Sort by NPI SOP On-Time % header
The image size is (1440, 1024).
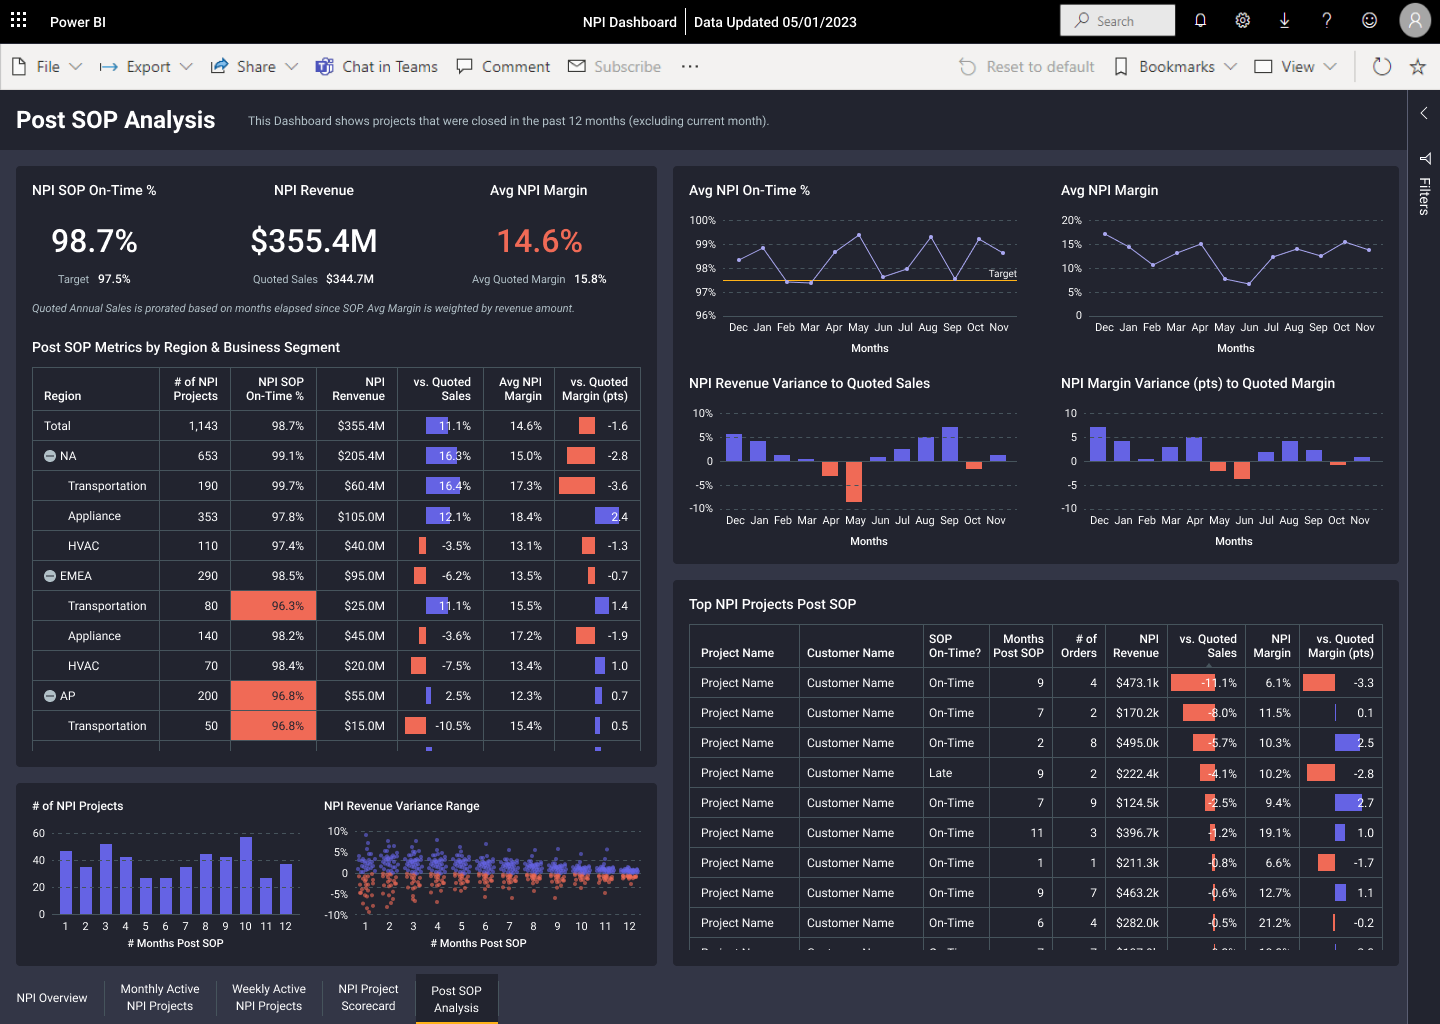pos(274,389)
